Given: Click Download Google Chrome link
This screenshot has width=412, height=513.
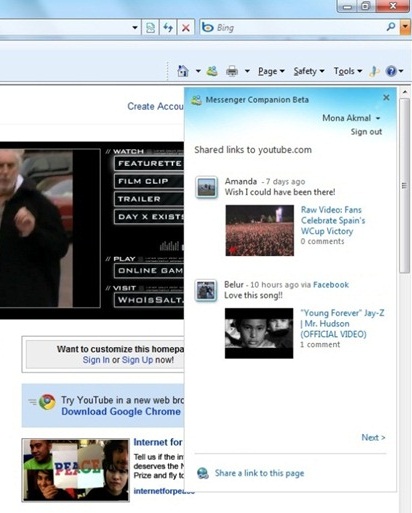Looking at the screenshot, I should point(121,411).
